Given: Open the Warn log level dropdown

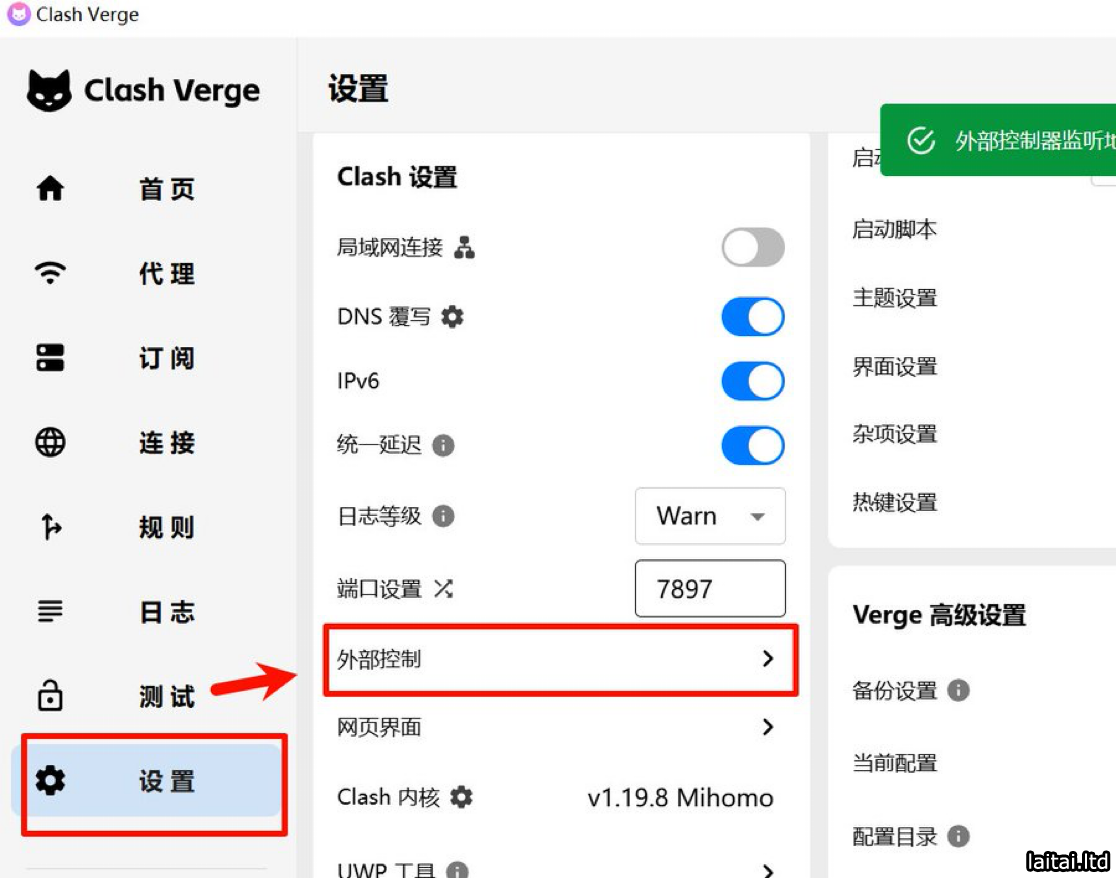Looking at the screenshot, I should [710, 516].
